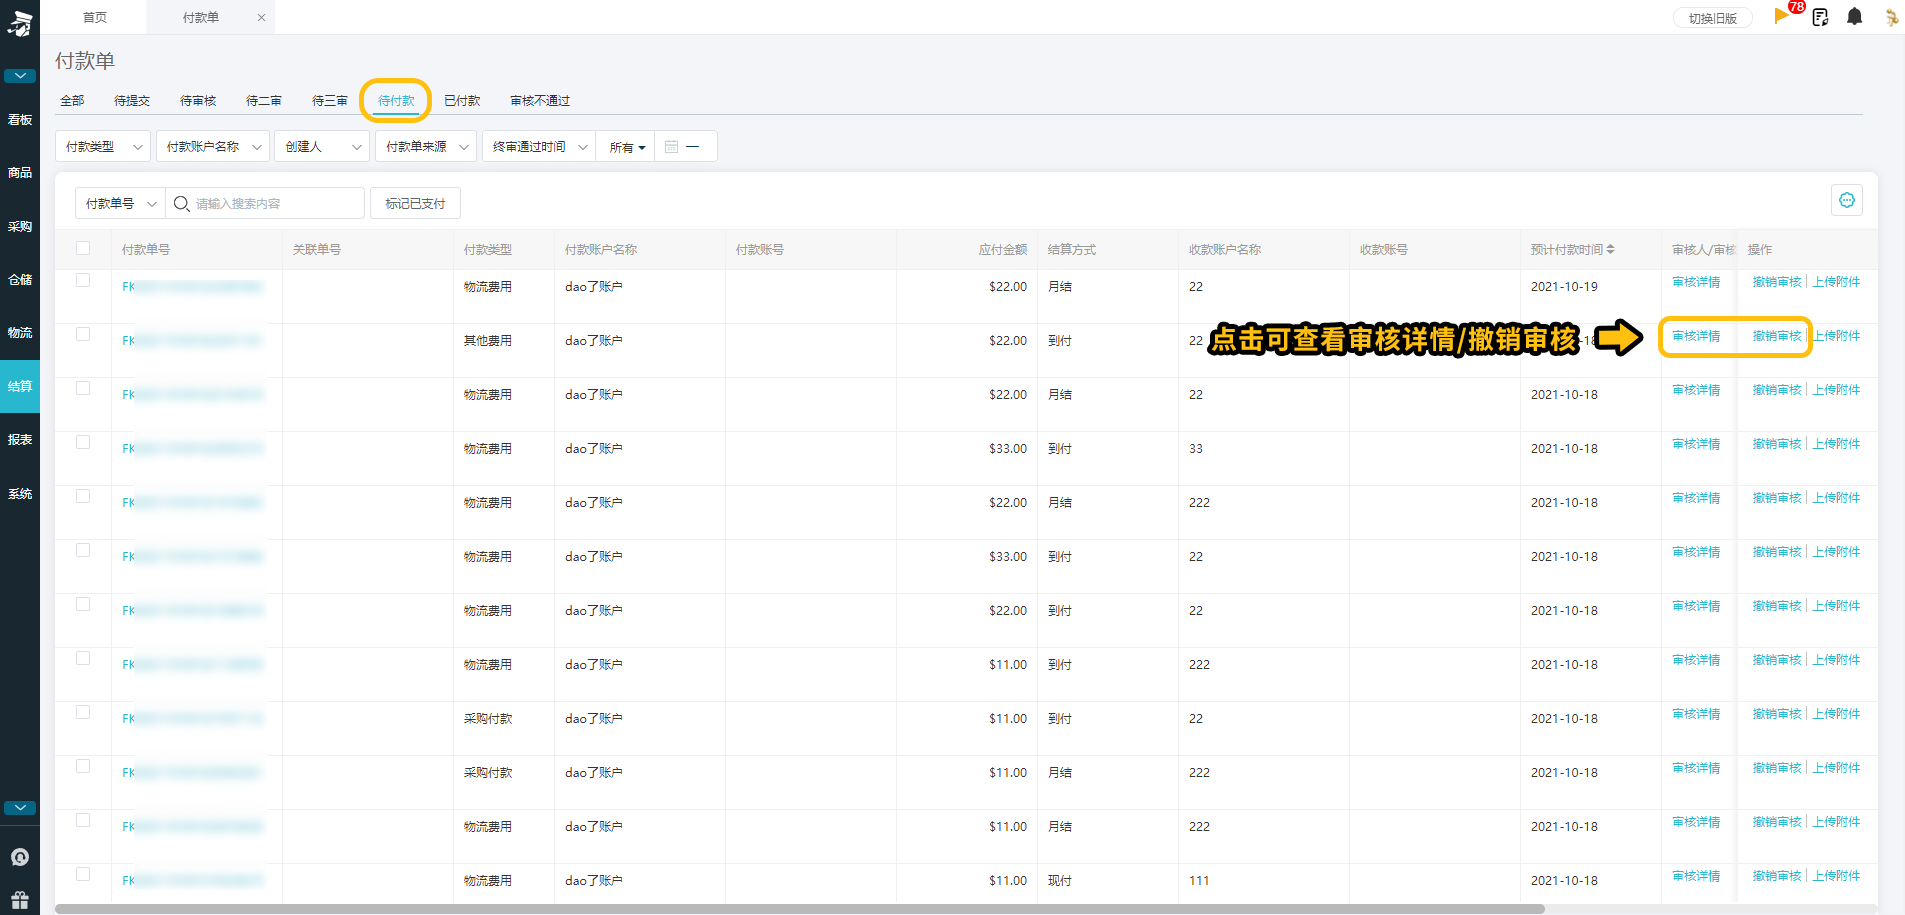This screenshot has width=1905, height=915.
Task: Open the 商品 sidebar menu
Action: click(20, 173)
